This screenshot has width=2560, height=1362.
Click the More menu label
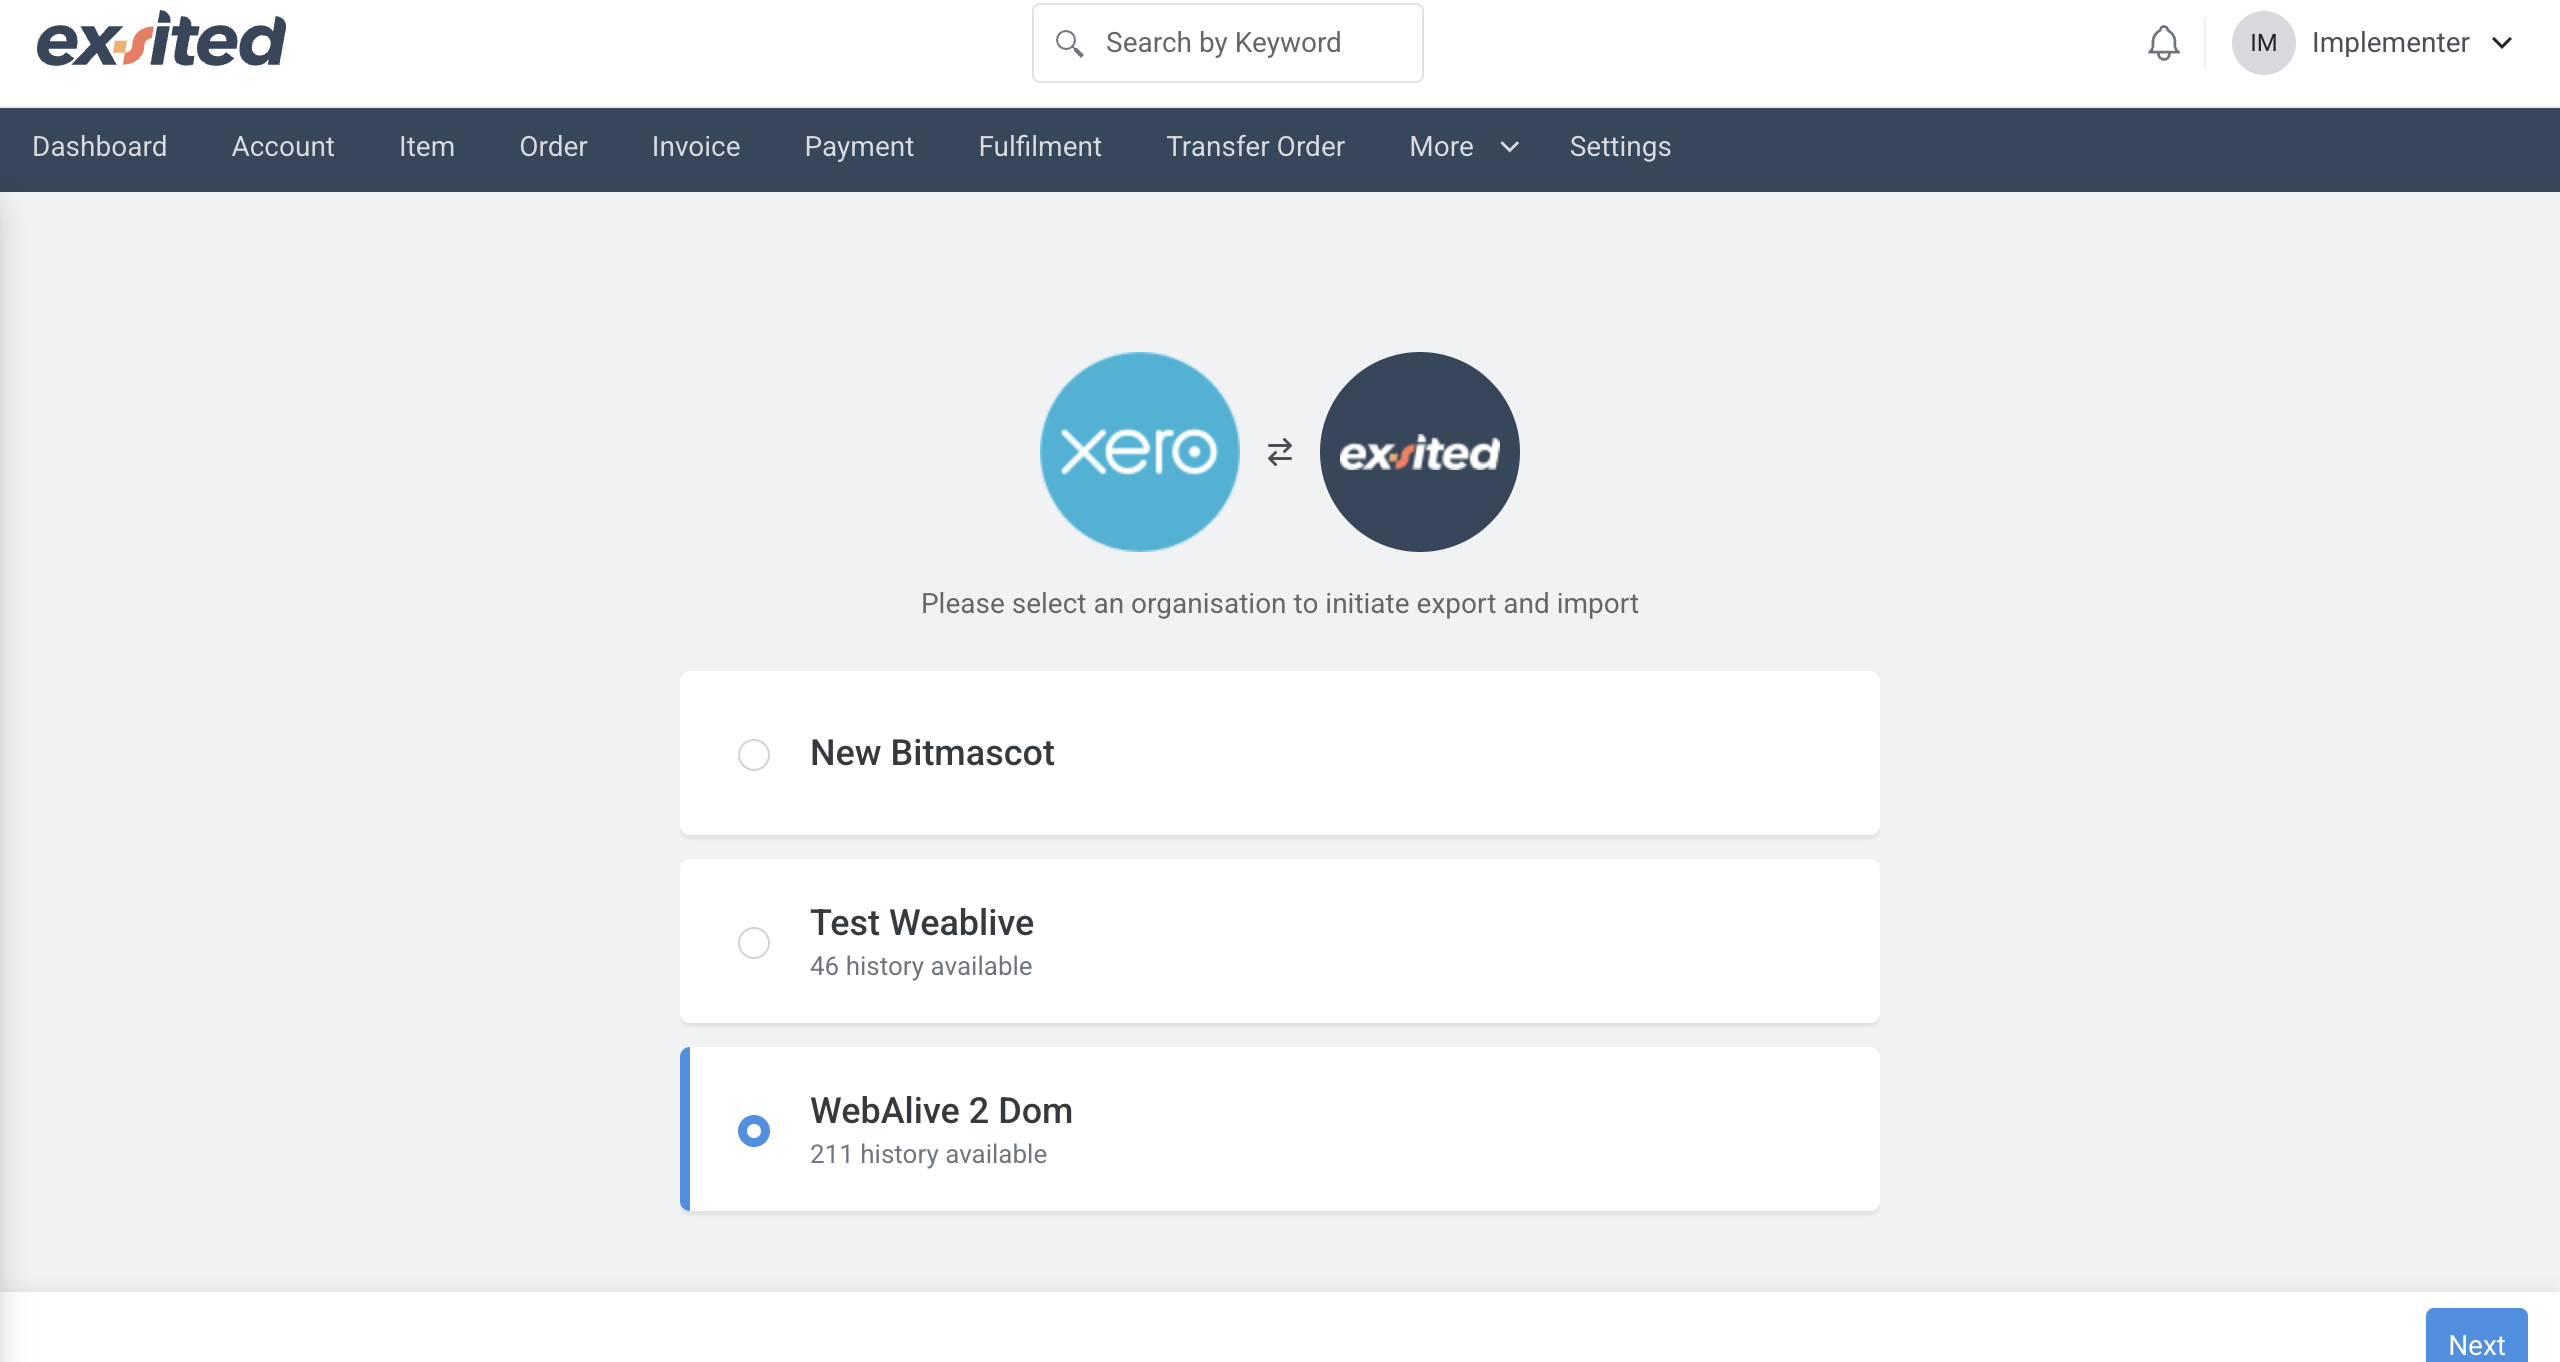1441,146
